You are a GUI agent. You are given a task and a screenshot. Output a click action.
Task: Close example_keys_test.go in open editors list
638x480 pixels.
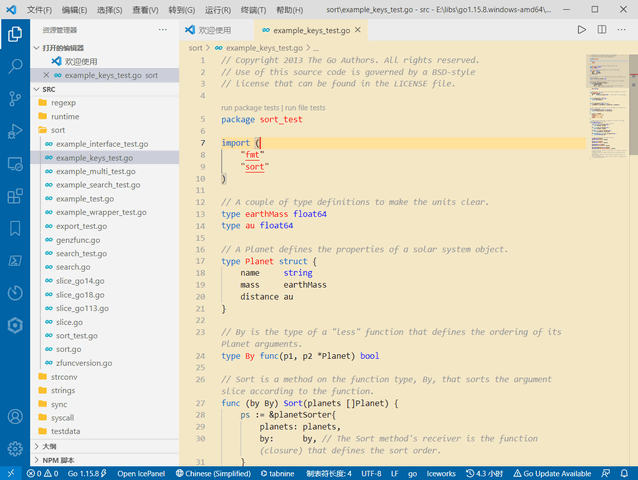tap(46, 75)
